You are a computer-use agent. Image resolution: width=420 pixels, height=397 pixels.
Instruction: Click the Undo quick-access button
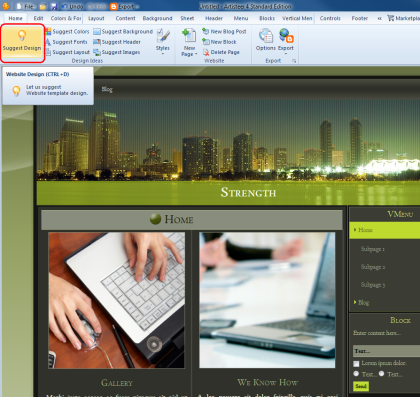[x=73, y=6]
